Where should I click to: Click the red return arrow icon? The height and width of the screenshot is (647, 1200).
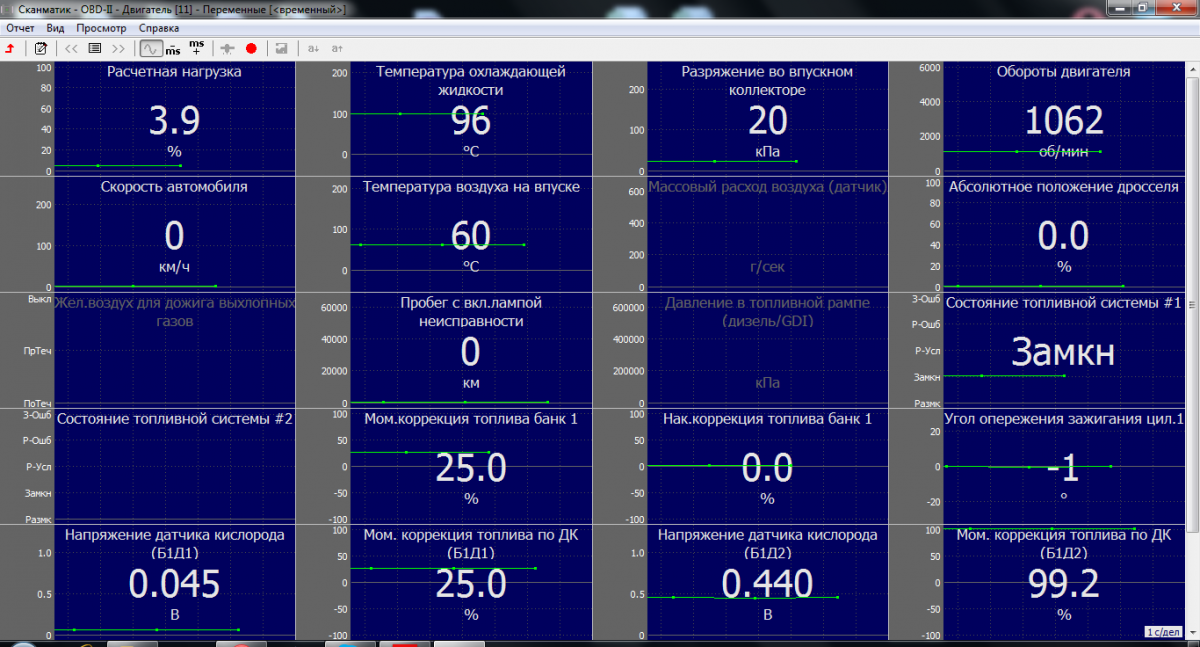[9, 48]
